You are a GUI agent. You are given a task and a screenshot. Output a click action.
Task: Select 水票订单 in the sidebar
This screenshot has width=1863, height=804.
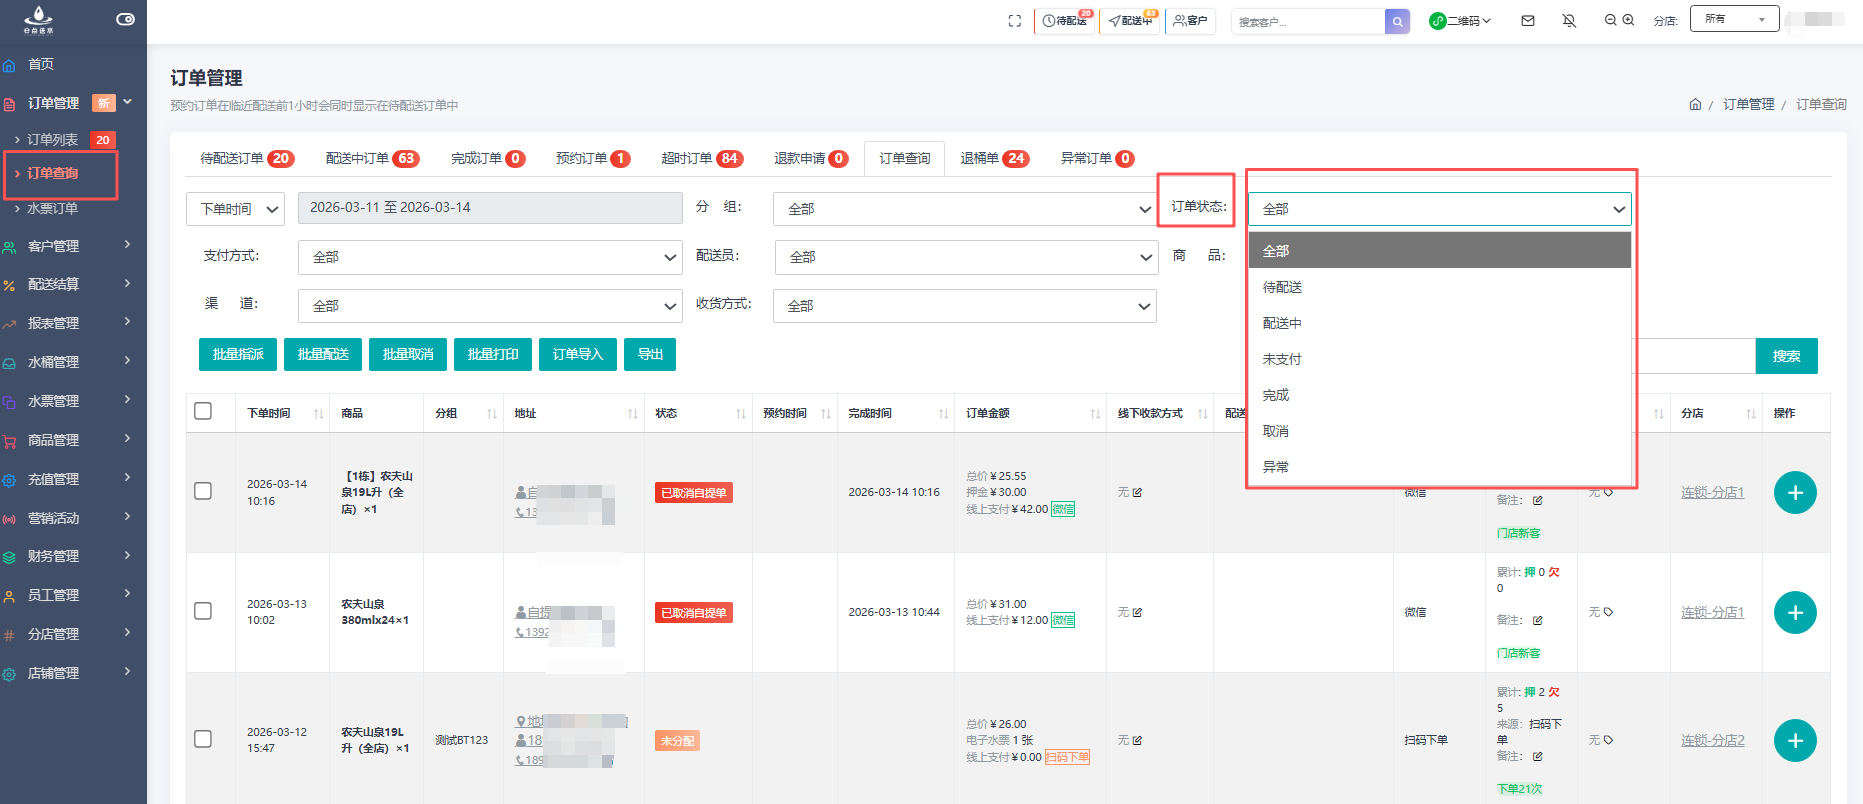(52, 208)
